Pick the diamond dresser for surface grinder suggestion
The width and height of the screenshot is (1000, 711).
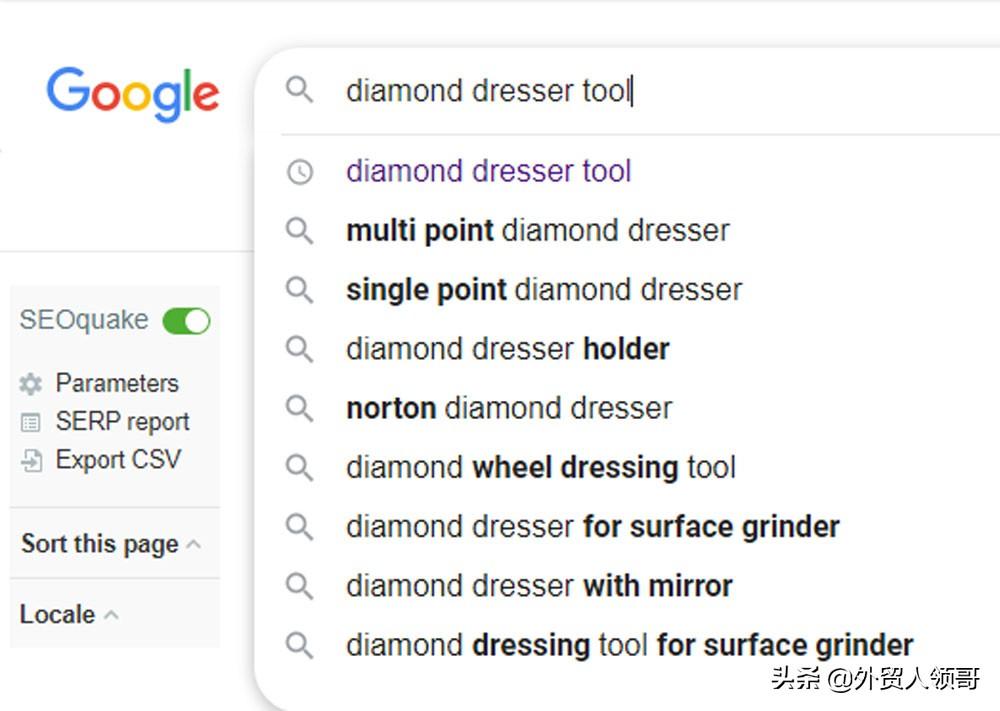pos(592,527)
